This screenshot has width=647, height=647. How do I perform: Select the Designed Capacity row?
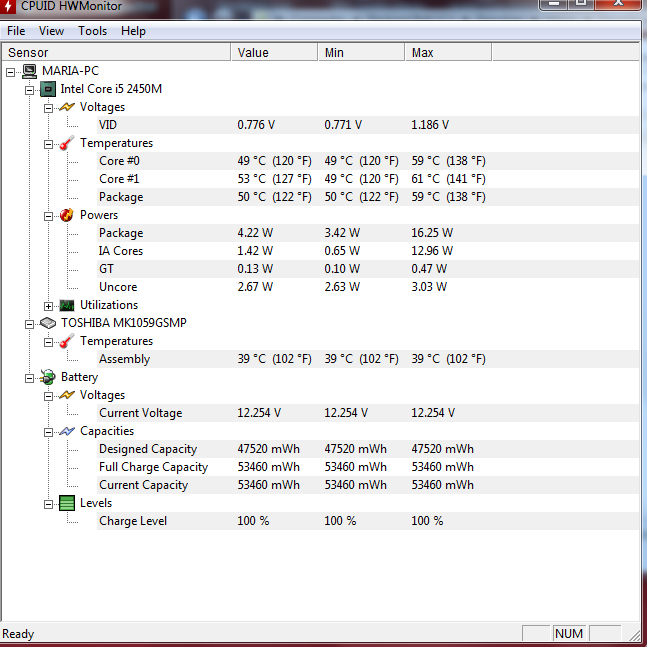[368, 449]
